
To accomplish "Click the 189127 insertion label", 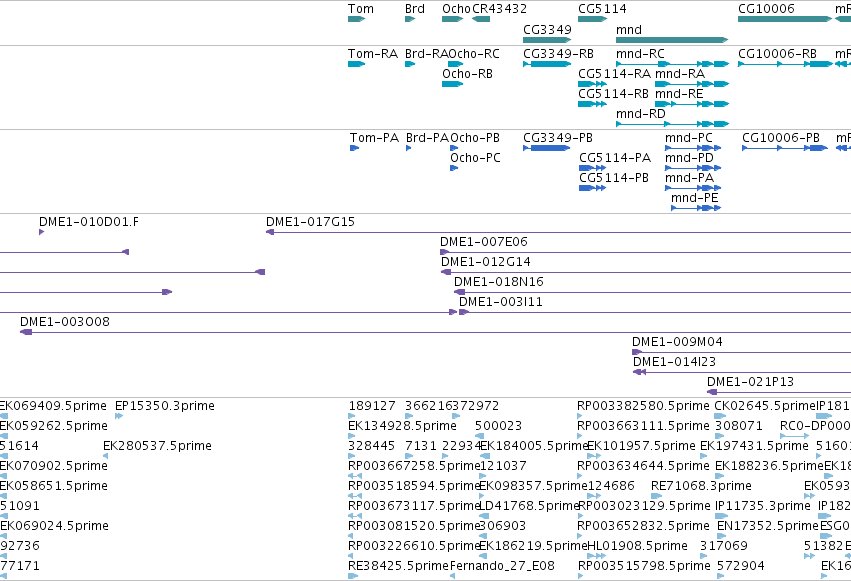I will [372, 406].
